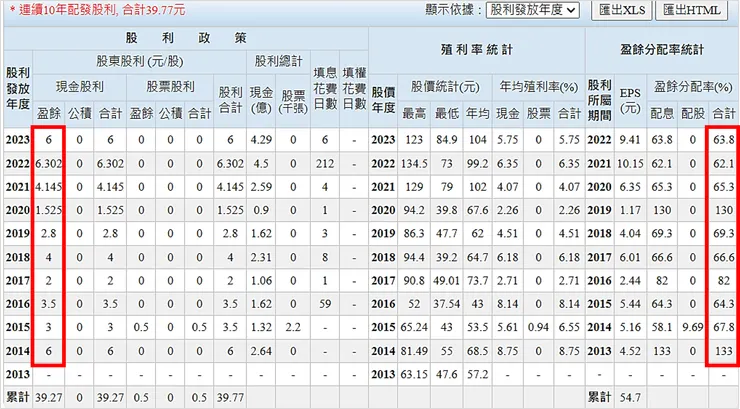Click the 填權花費日數 column header
The image size is (740, 409).
[x=353, y=88]
